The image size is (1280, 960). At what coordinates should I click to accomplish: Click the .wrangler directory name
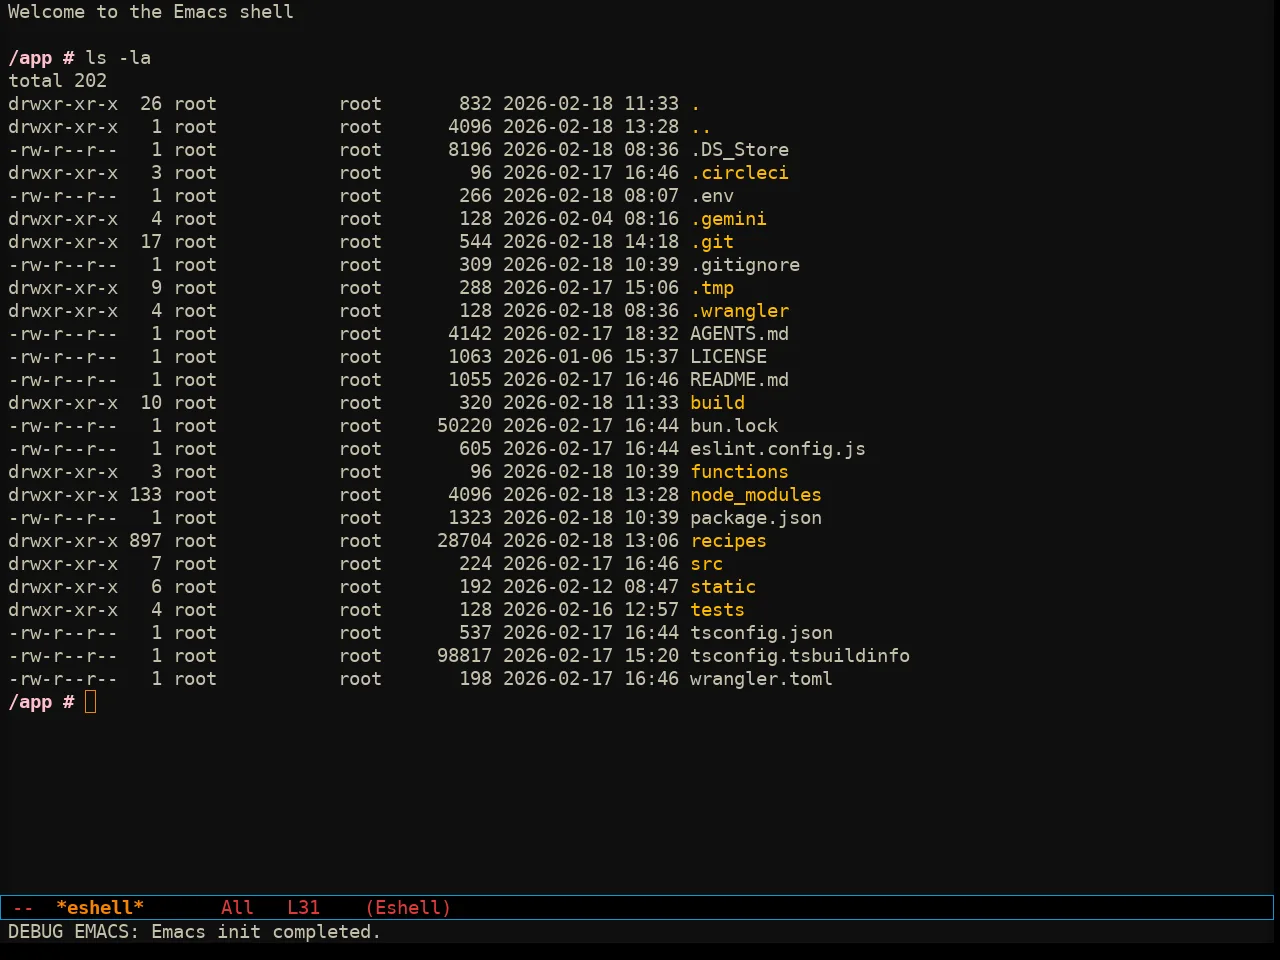(740, 311)
